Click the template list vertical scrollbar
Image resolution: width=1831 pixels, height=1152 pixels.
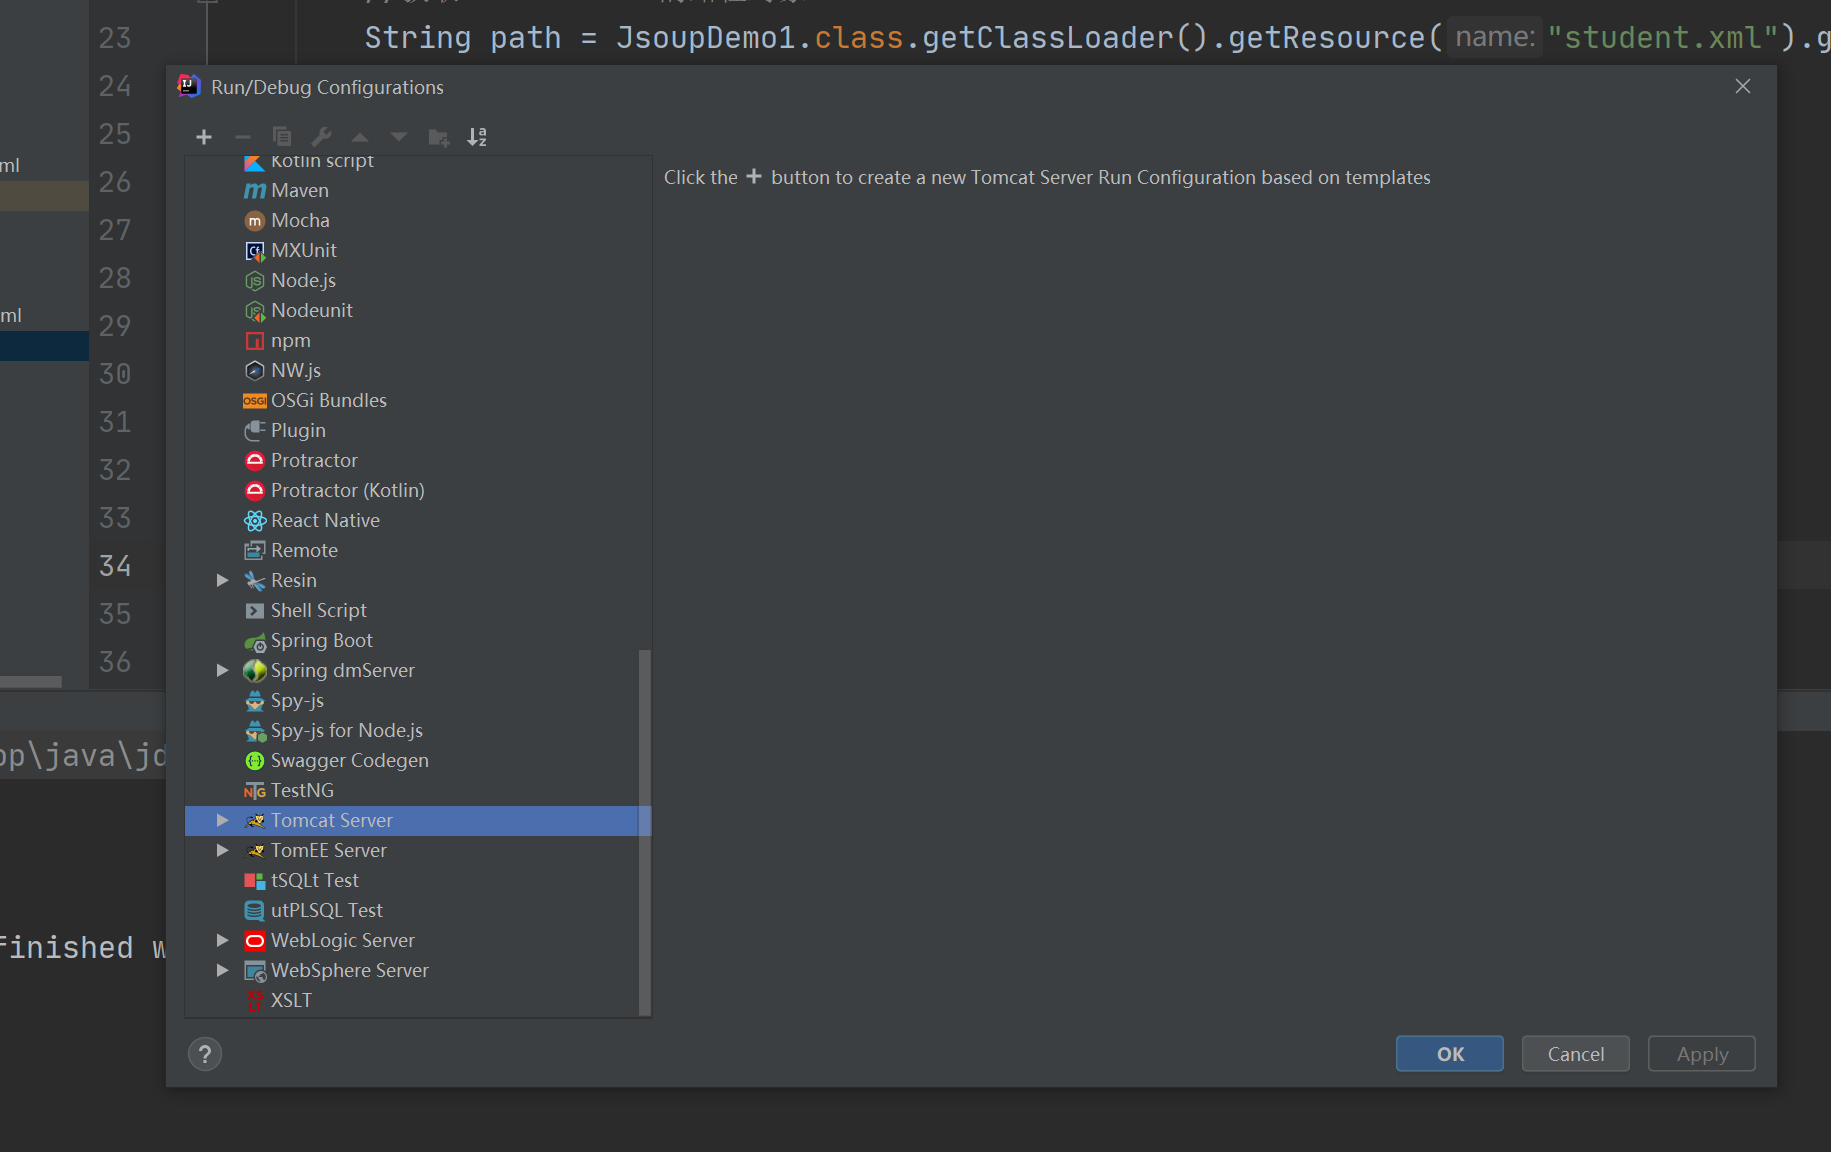coord(645,832)
